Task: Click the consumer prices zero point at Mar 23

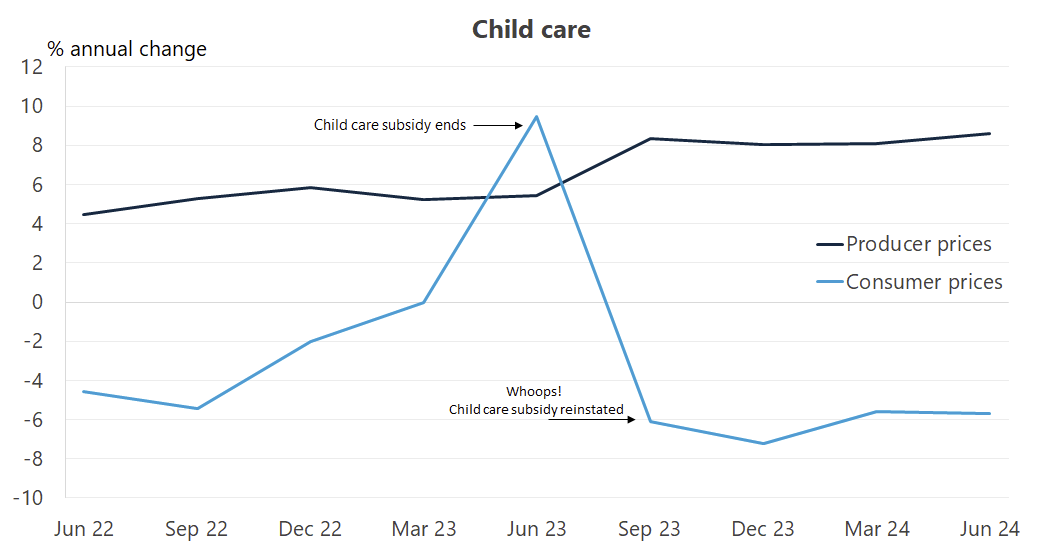Action: point(424,302)
